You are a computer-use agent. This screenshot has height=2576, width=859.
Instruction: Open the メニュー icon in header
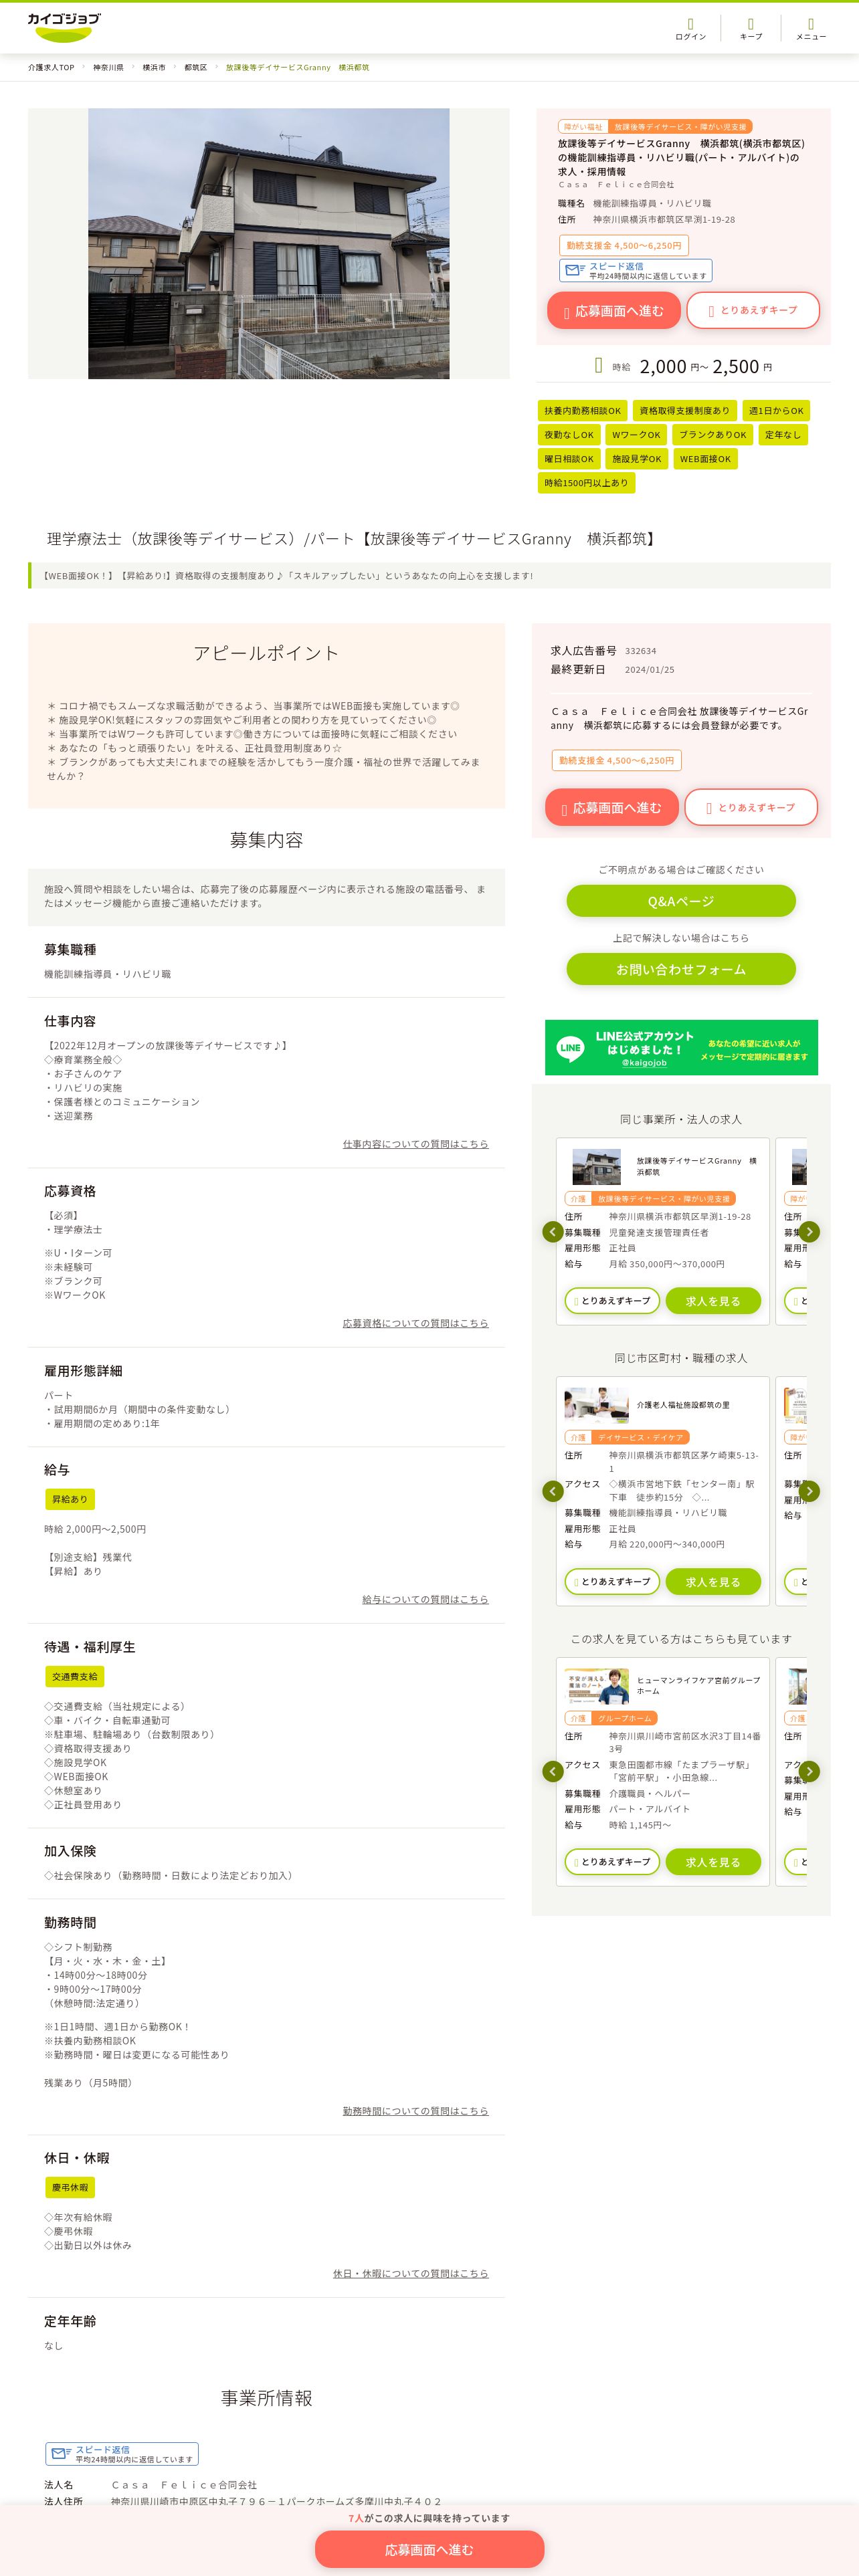tap(810, 29)
